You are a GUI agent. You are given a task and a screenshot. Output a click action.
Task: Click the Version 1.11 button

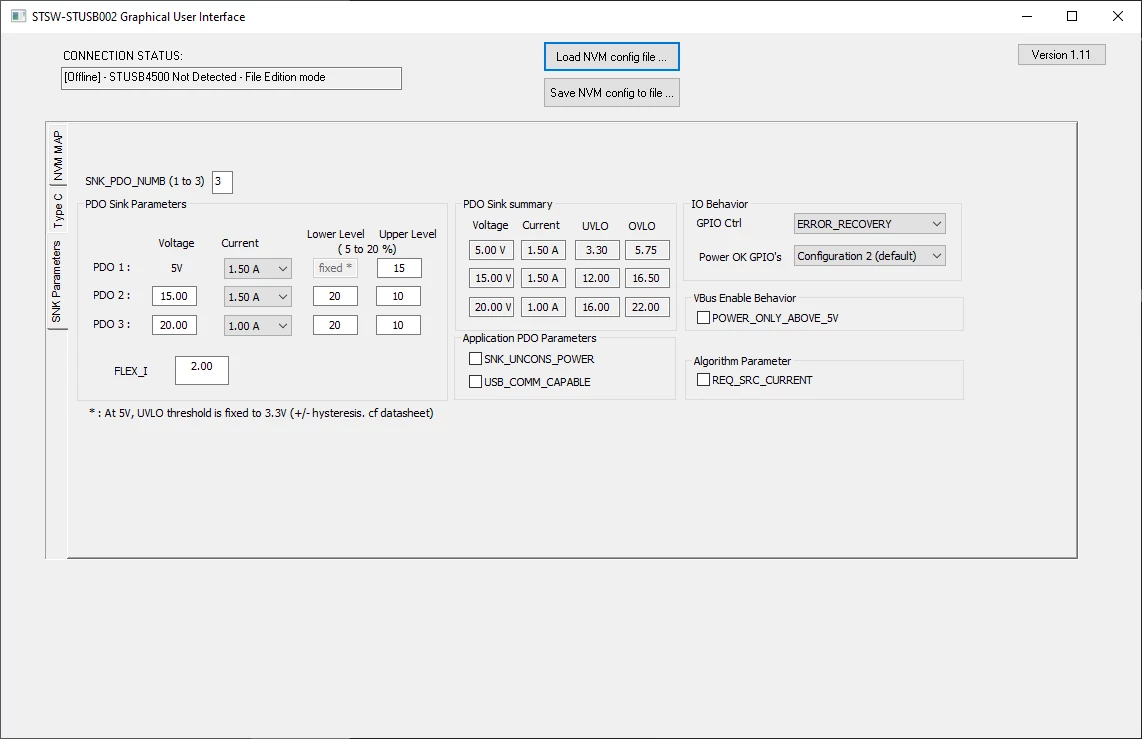coord(1061,55)
